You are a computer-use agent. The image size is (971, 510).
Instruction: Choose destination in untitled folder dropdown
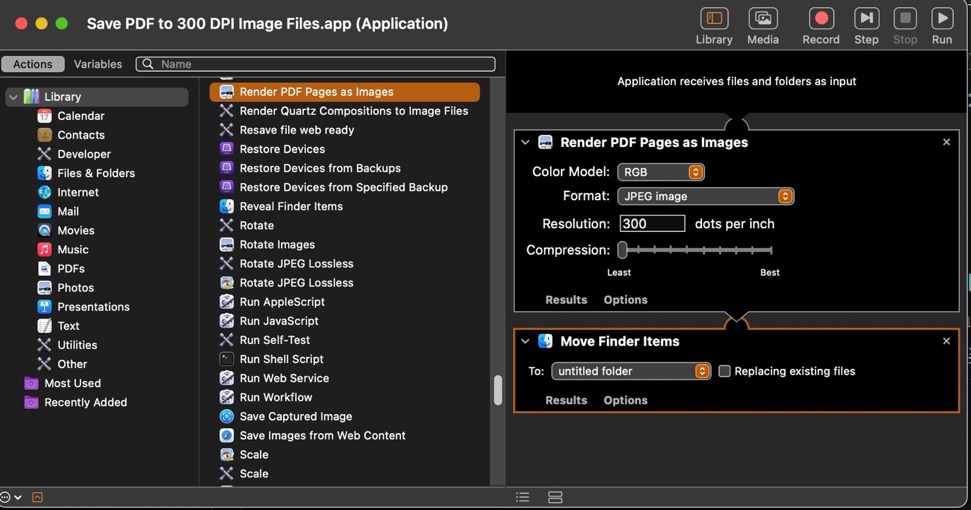pos(631,371)
